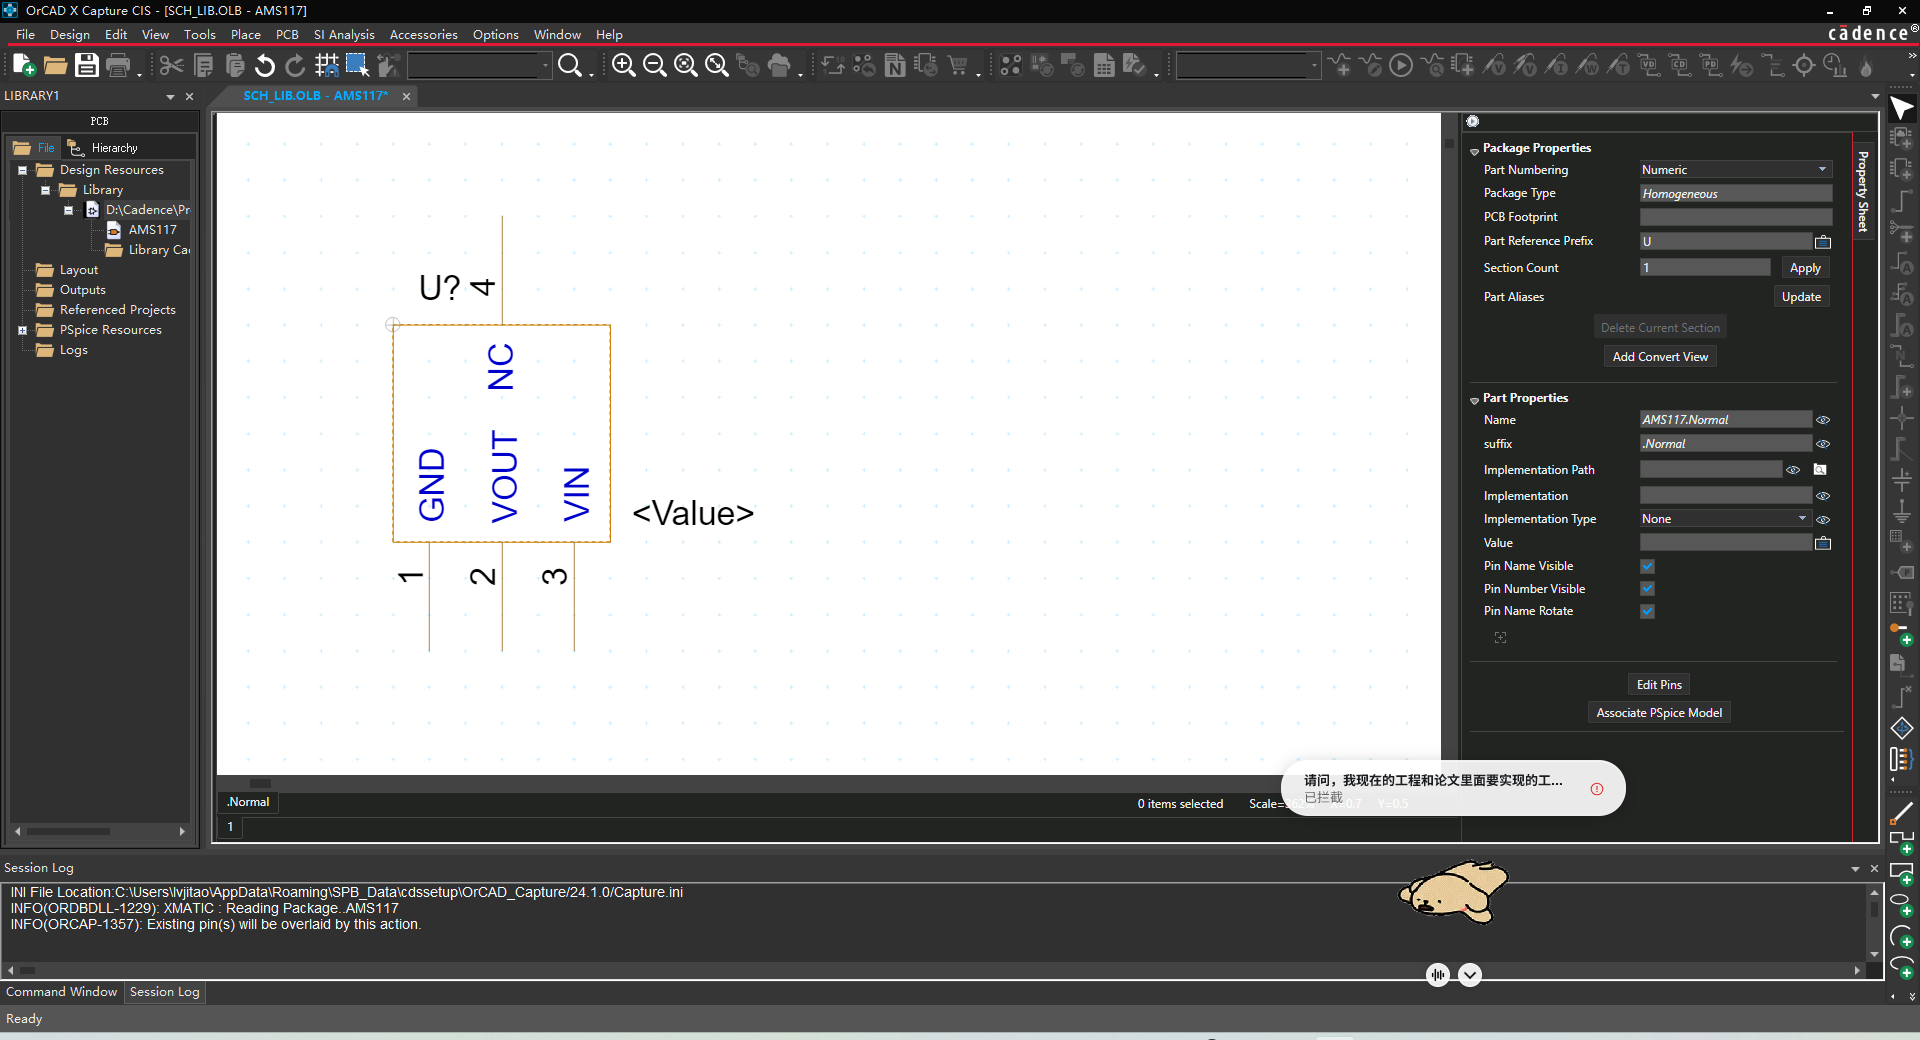
Task: Toggle visibility eye for Implementation Type
Action: pyautogui.click(x=1823, y=520)
